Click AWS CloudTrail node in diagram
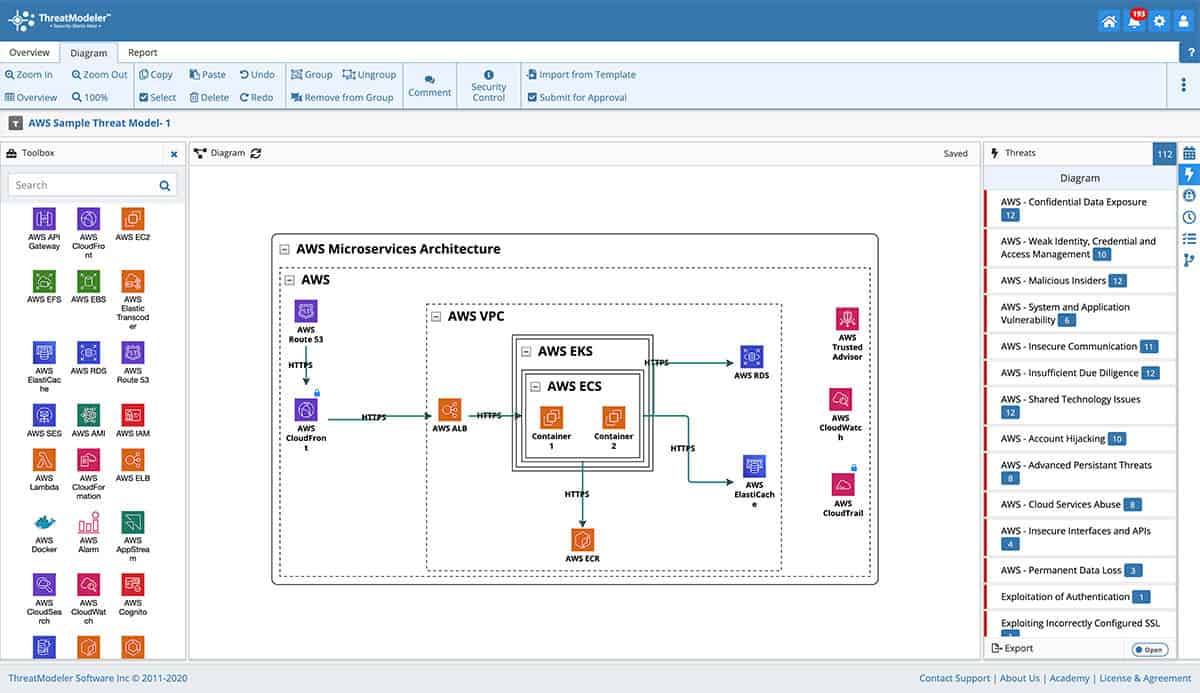The width and height of the screenshot is (1200, 693). pyautogui.click(x=843, y=485)
